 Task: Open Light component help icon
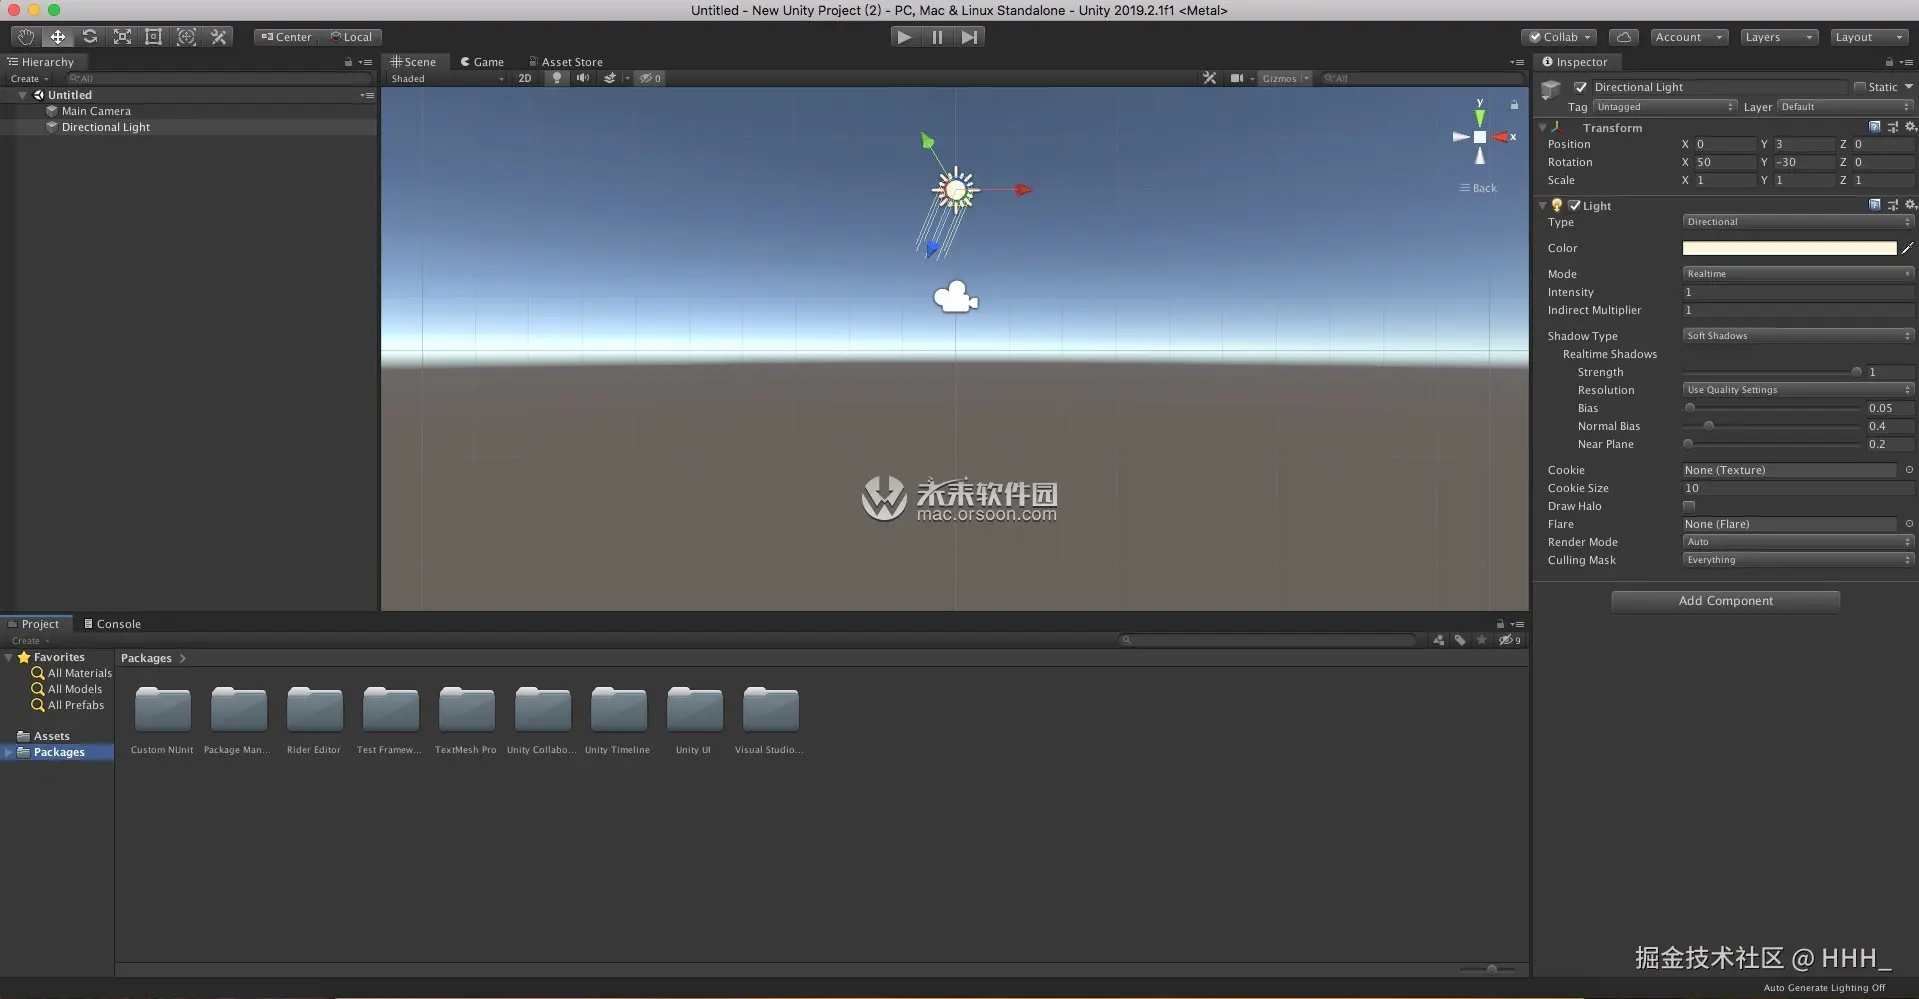(1875, 205)
